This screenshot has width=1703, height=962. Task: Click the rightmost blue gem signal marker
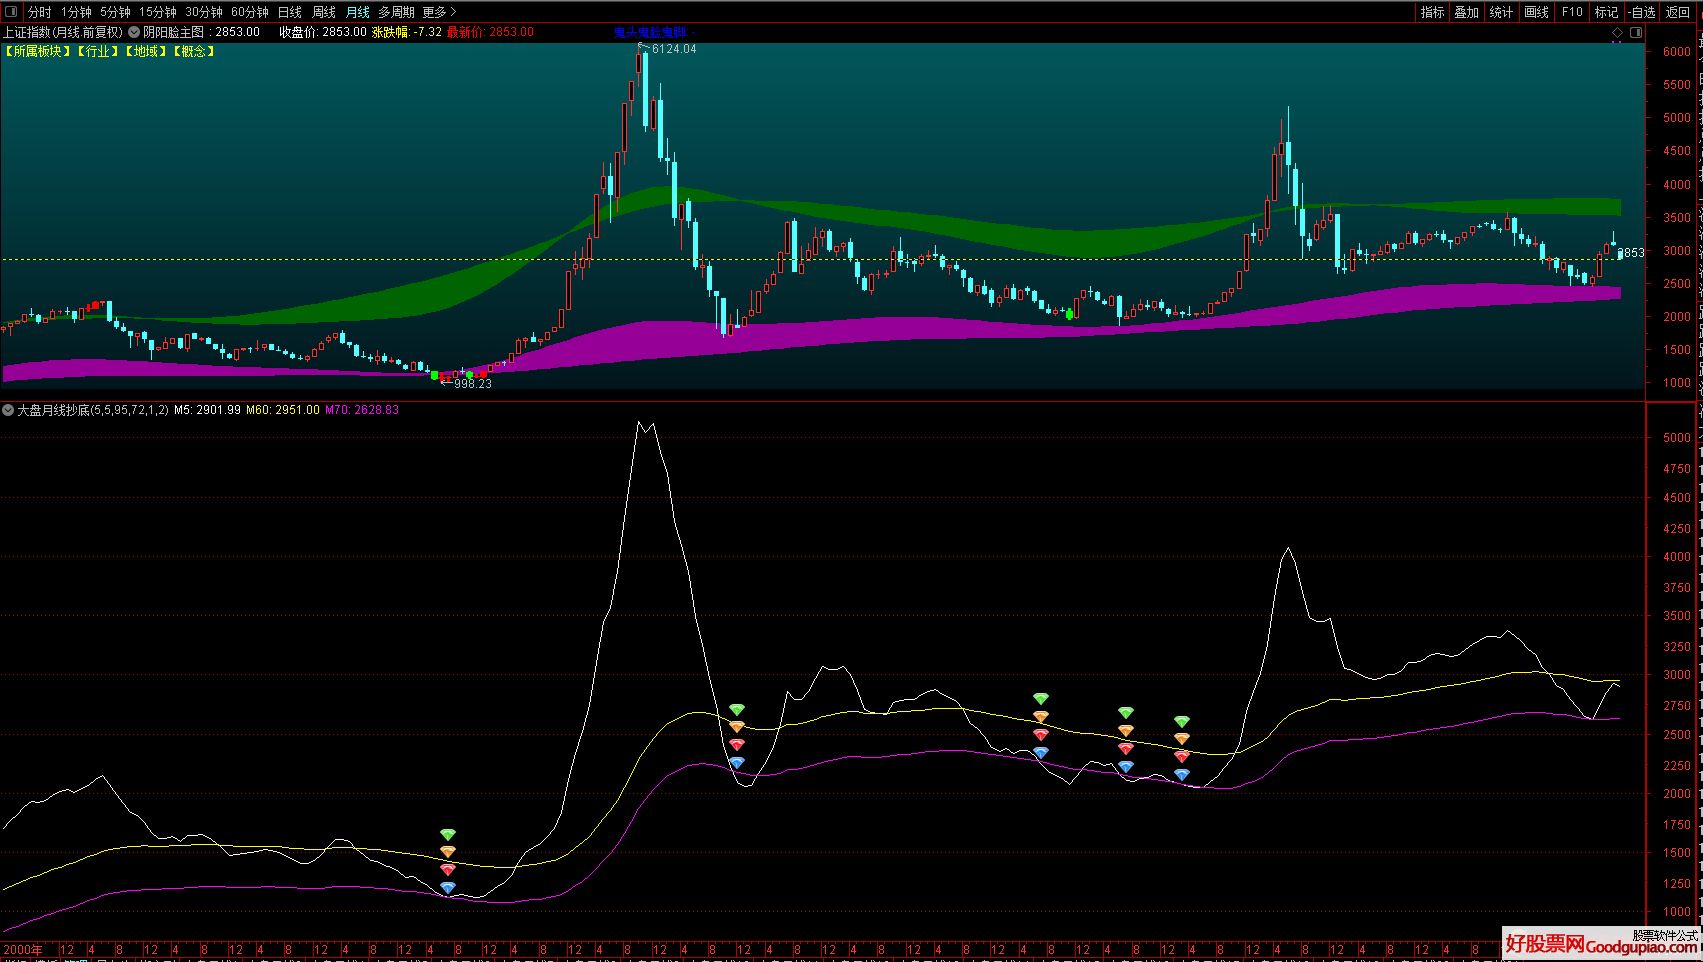[1182, 775]
